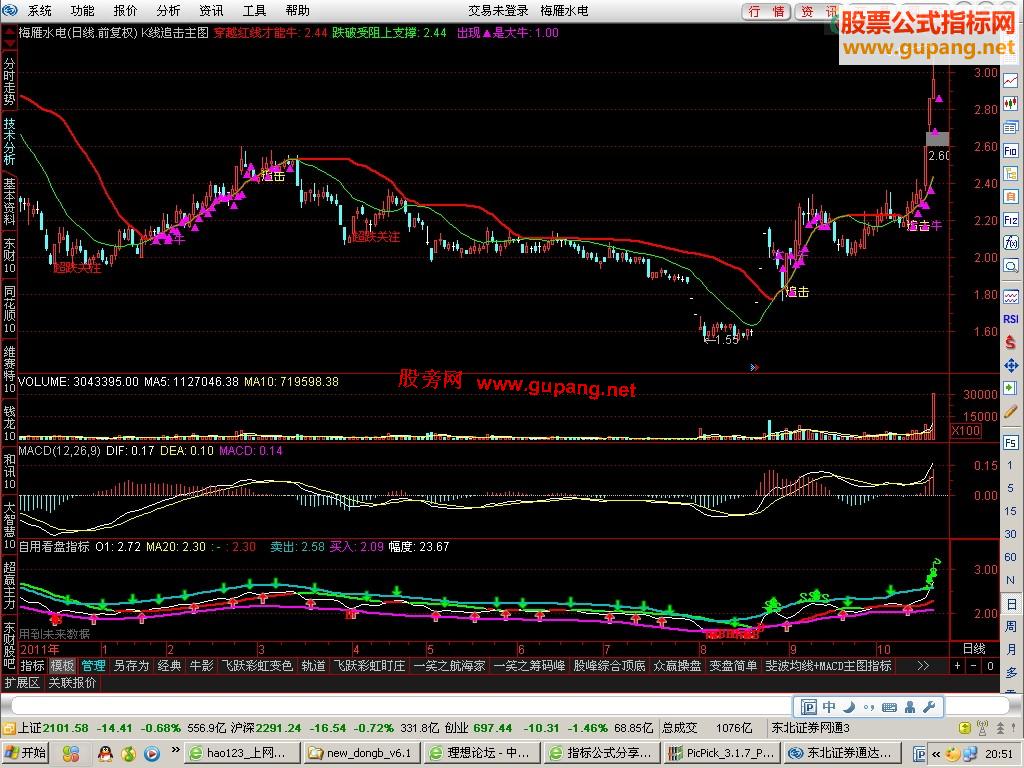Screen dimensions: 1024x768
Task: Select the pencil drawing tool icon
Action: [x=1010, y=411]
